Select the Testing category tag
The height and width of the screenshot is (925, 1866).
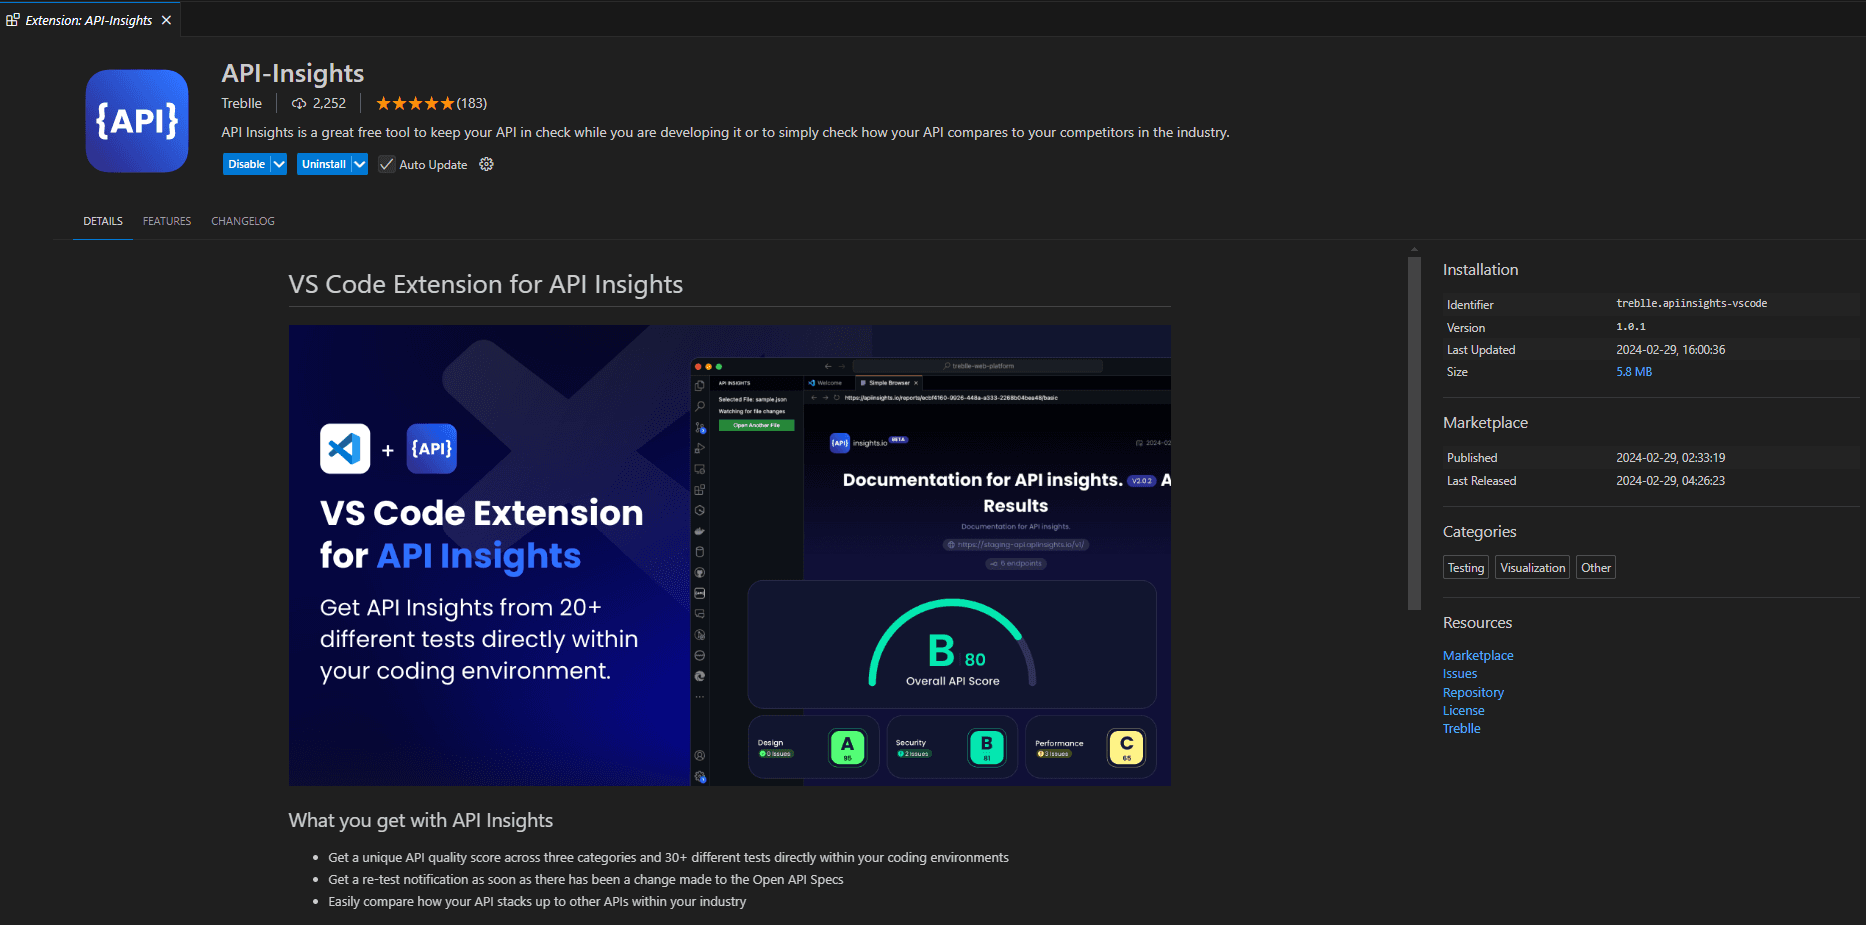click(1465, 567)
